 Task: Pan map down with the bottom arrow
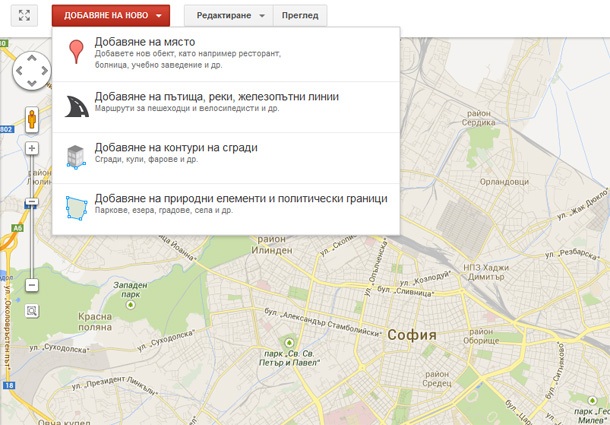(32, 83)
